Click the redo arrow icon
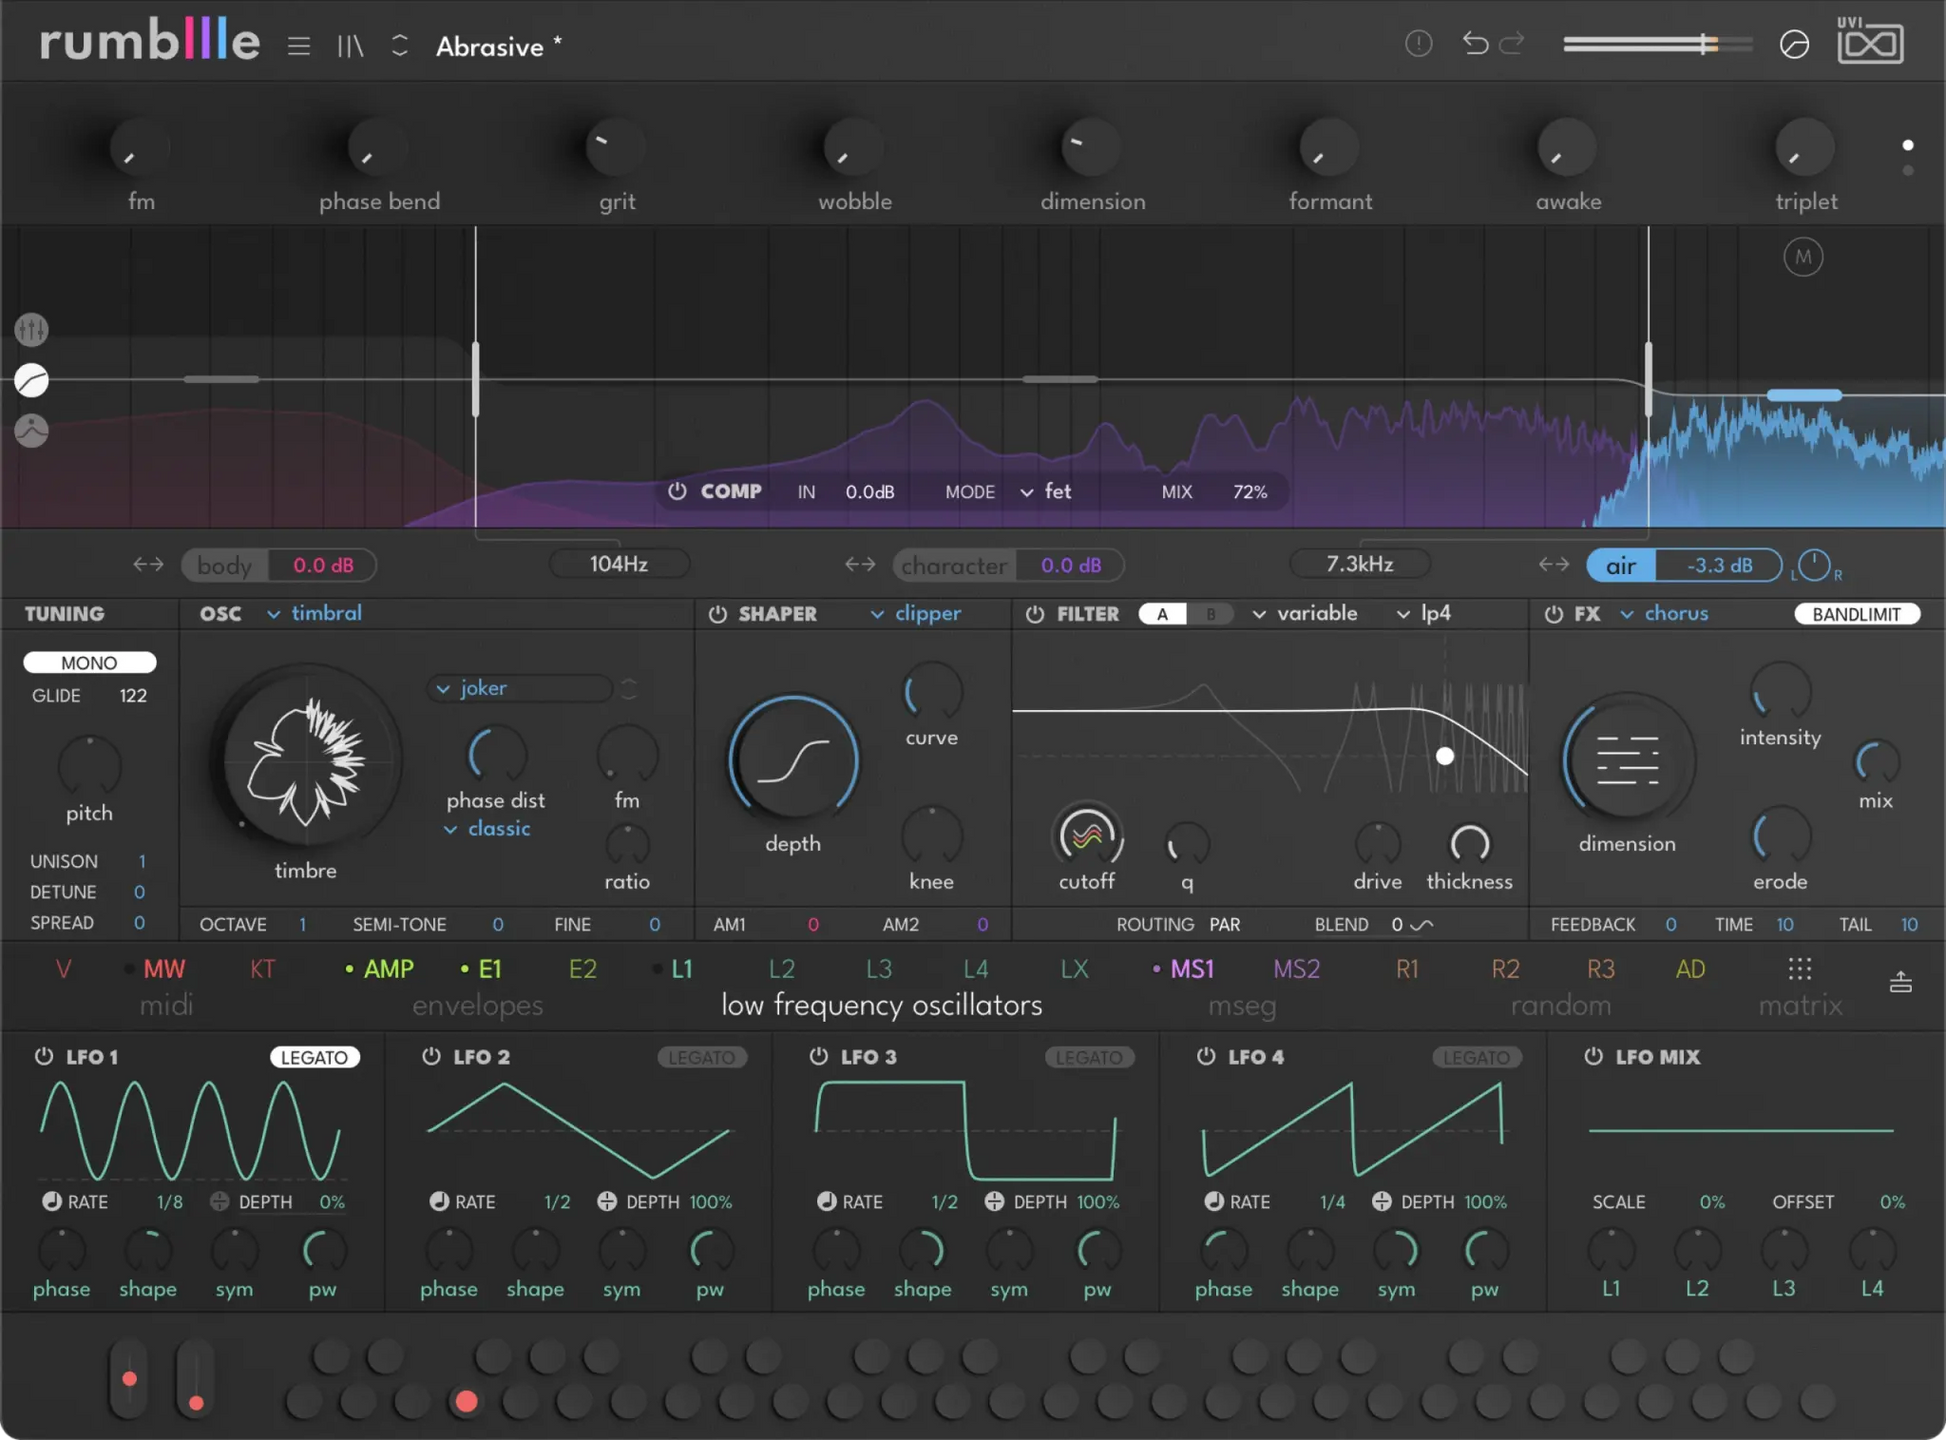This screenshot has width=1946, height=1440. (x=1512, y=43)
